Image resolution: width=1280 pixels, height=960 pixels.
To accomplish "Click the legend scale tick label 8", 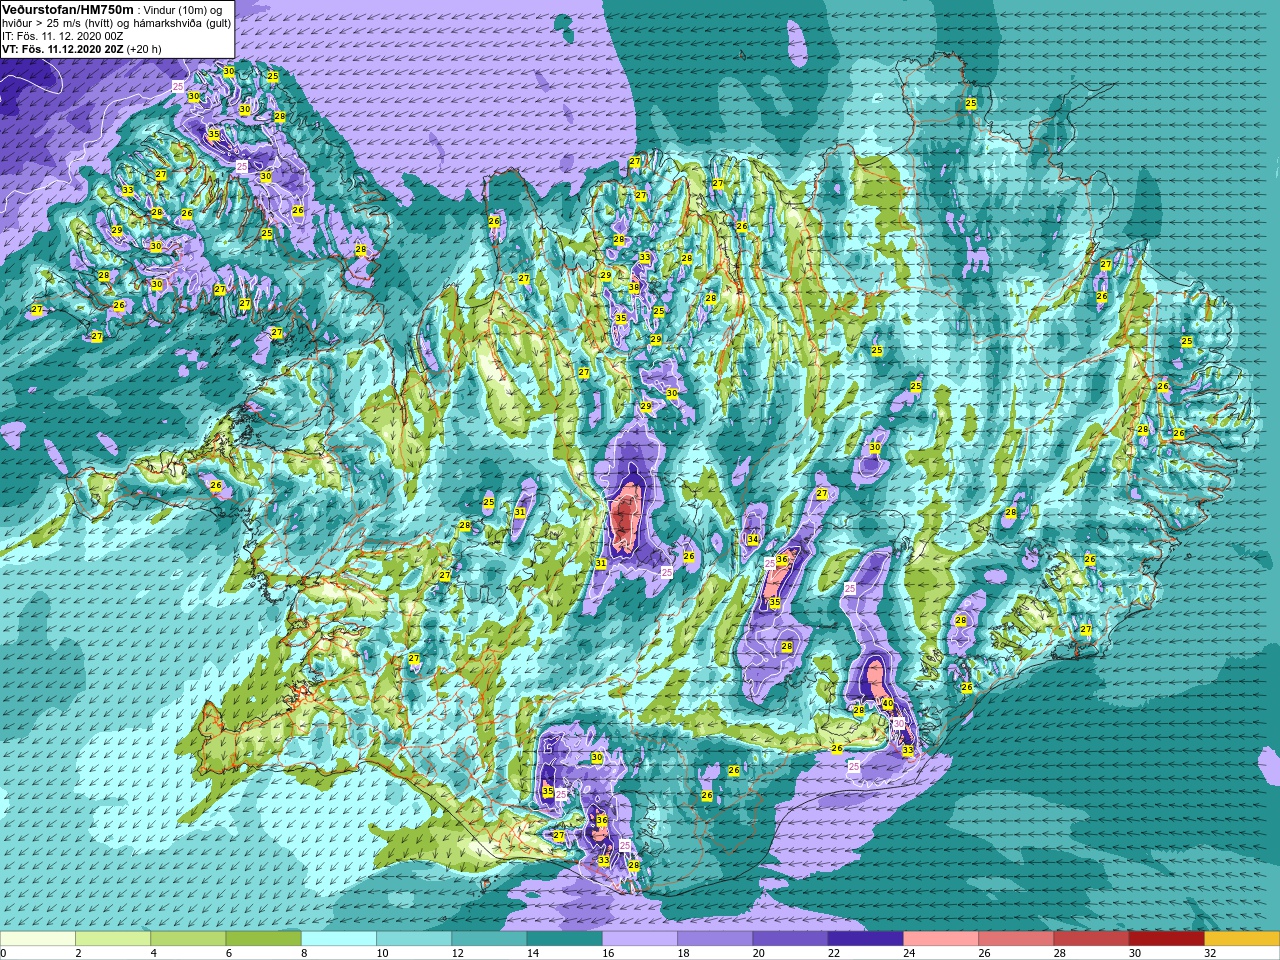I will pos(302,953).
